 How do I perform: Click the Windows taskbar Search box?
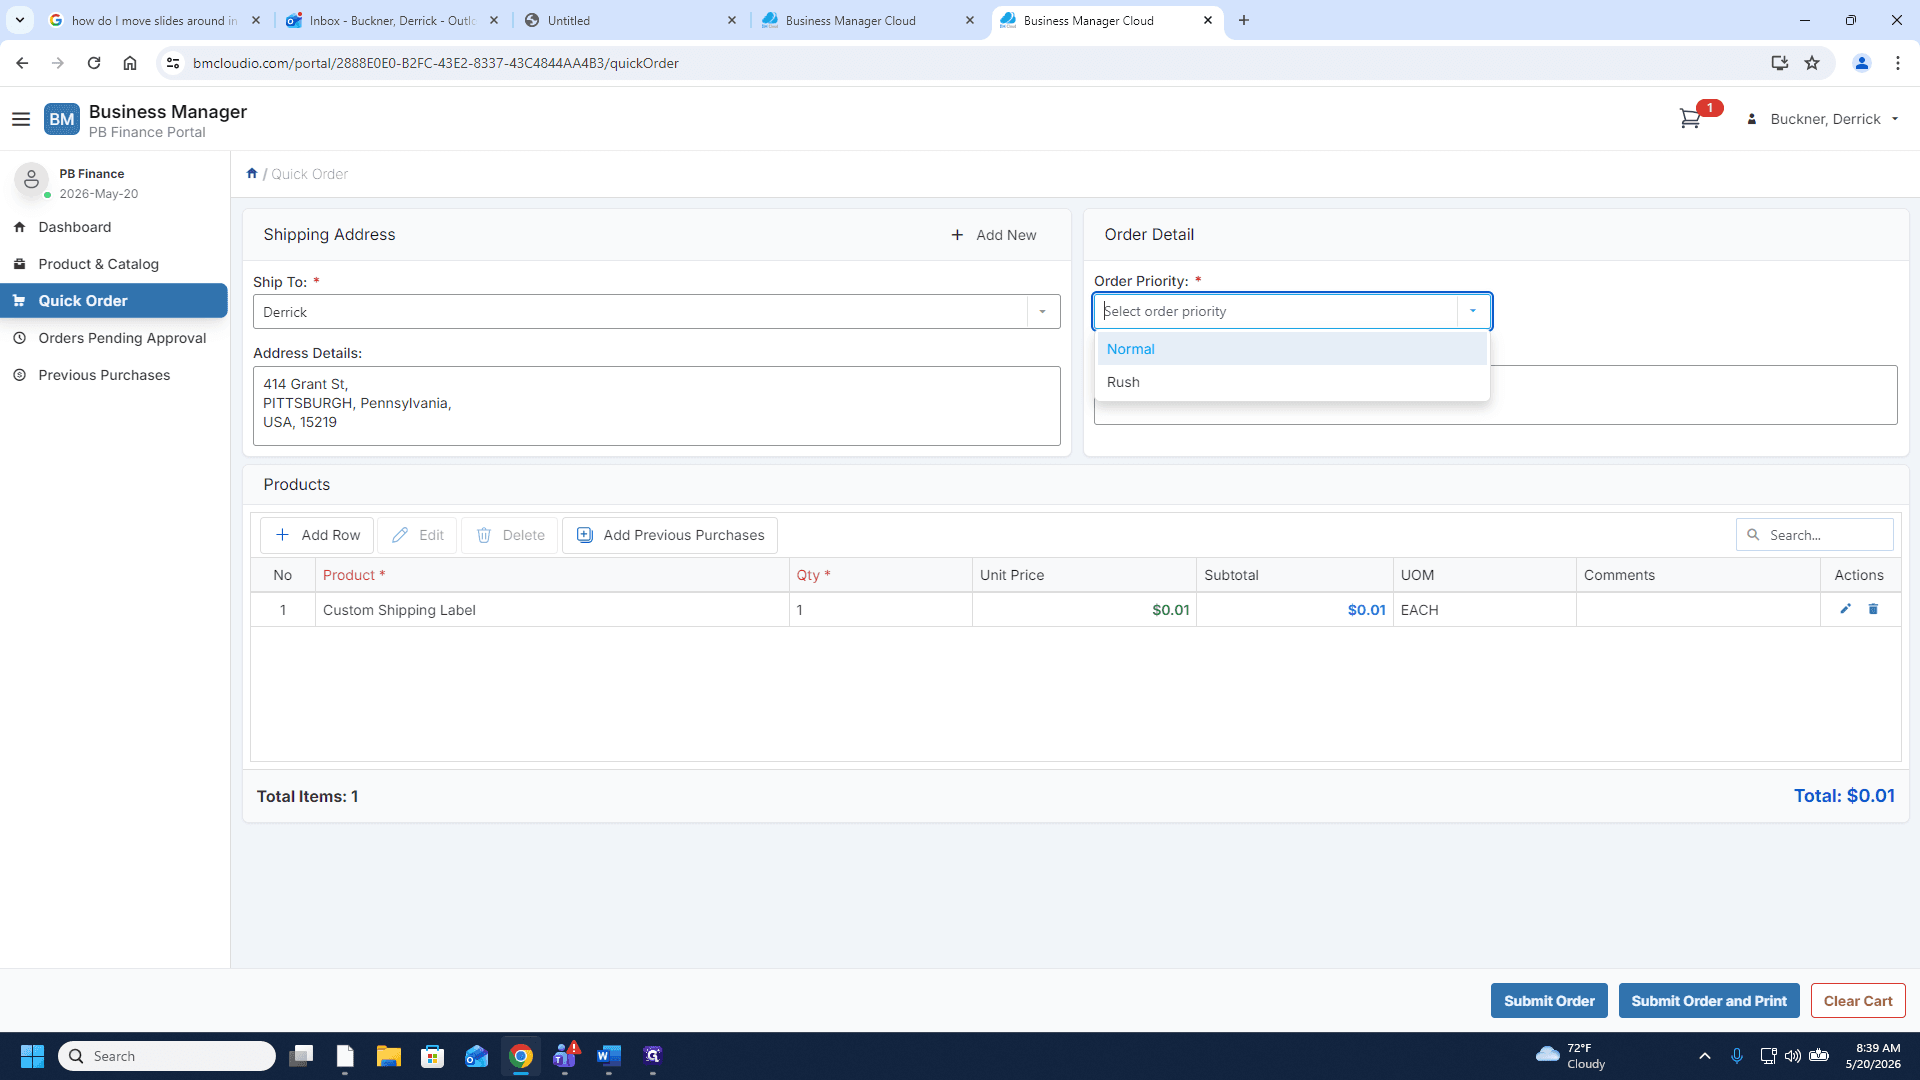167,1056
